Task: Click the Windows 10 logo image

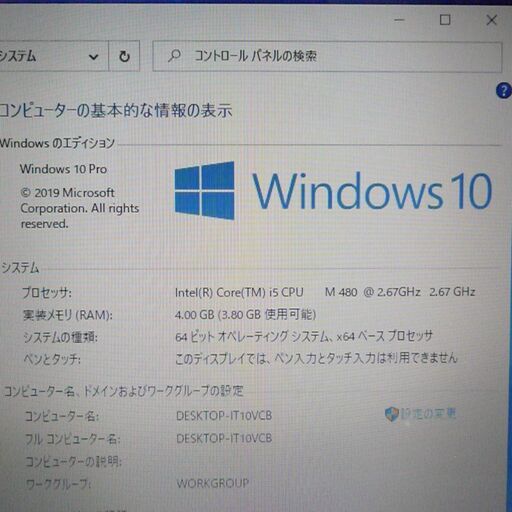Action: coord(333,191)
